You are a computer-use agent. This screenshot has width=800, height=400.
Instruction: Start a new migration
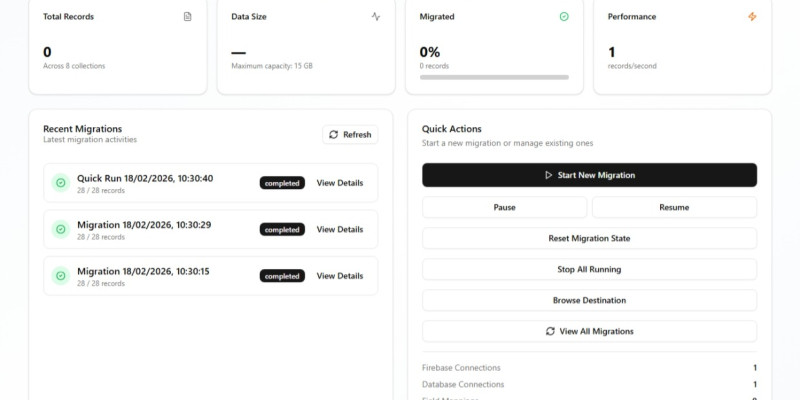(589, 175)
